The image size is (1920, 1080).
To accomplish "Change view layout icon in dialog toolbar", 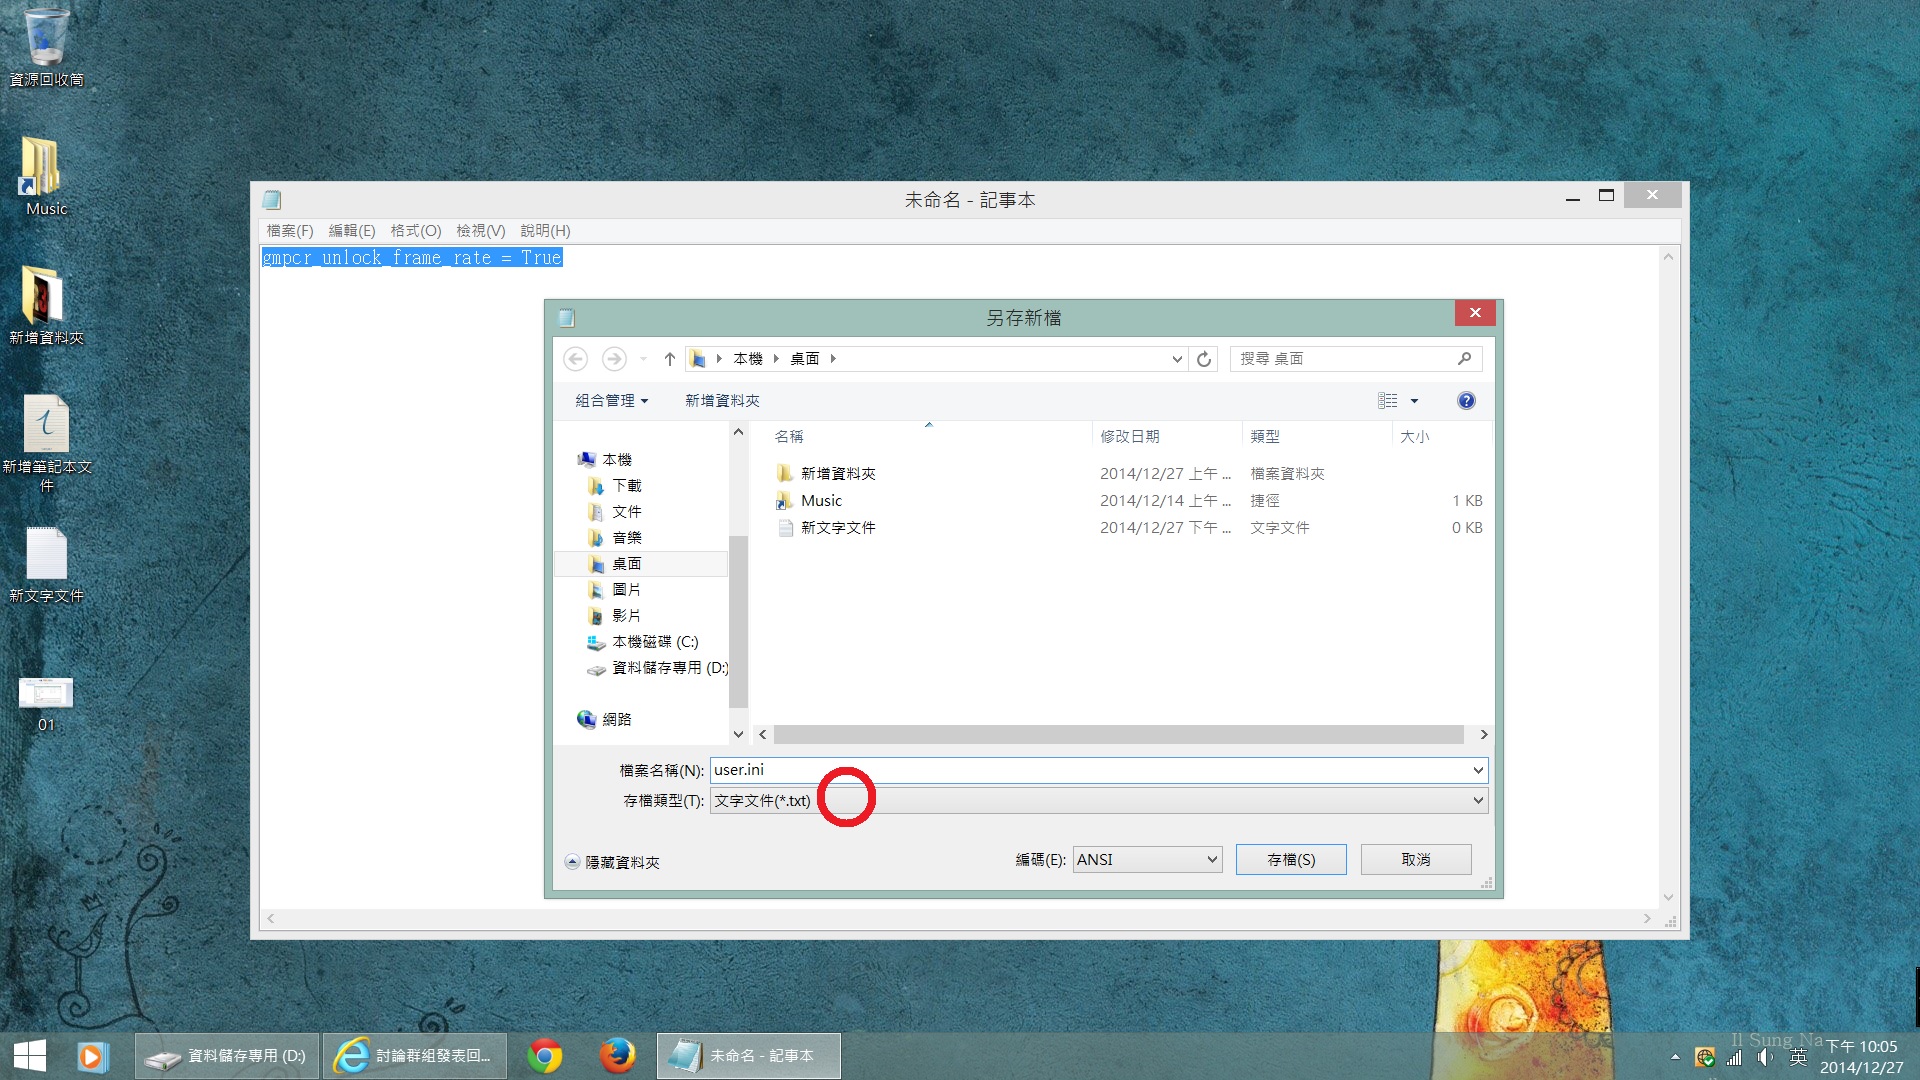I will 1388,401.
